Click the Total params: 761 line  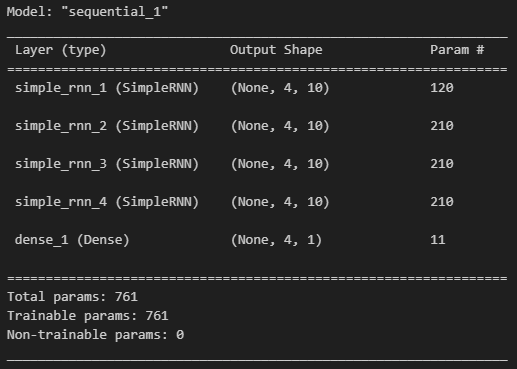(72, 297)
